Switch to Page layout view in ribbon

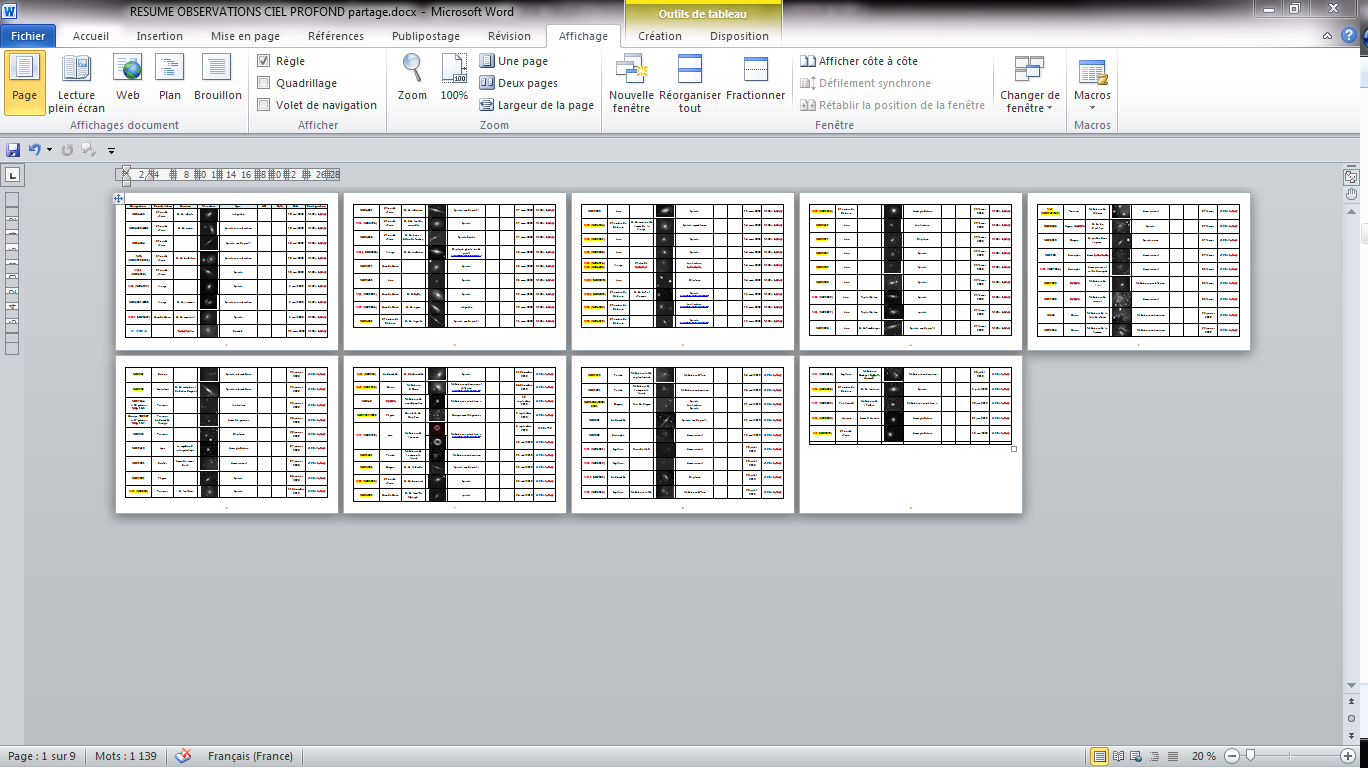24,81
